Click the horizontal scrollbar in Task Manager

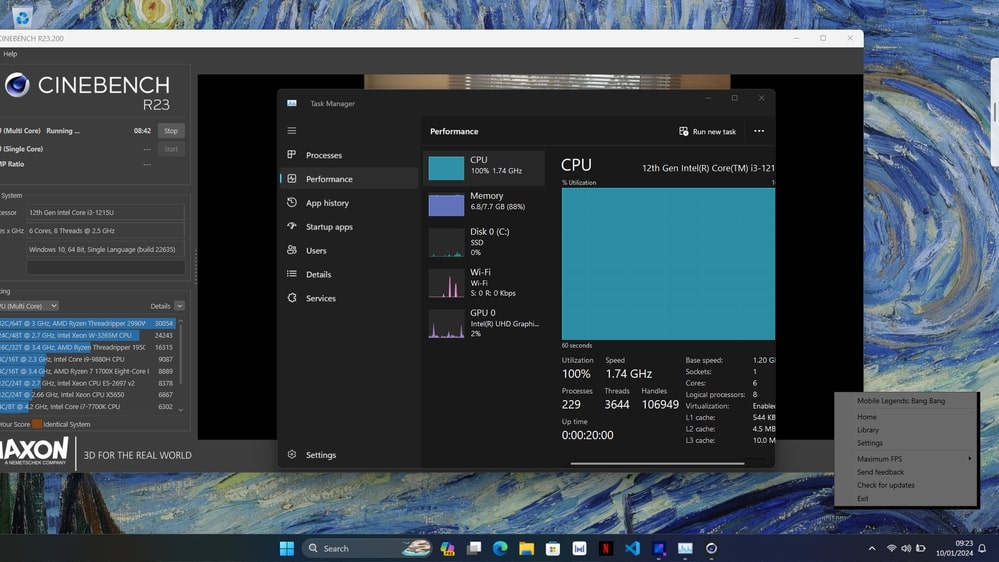(x=658, y=463)
